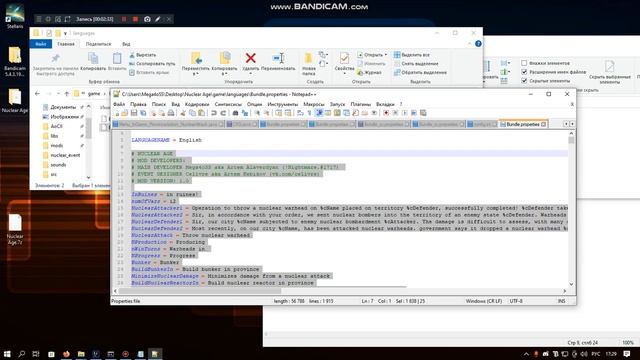640x360 pixels.
Task: Switch to the Поделиться tab in Explorer
Action: [98, 44]
